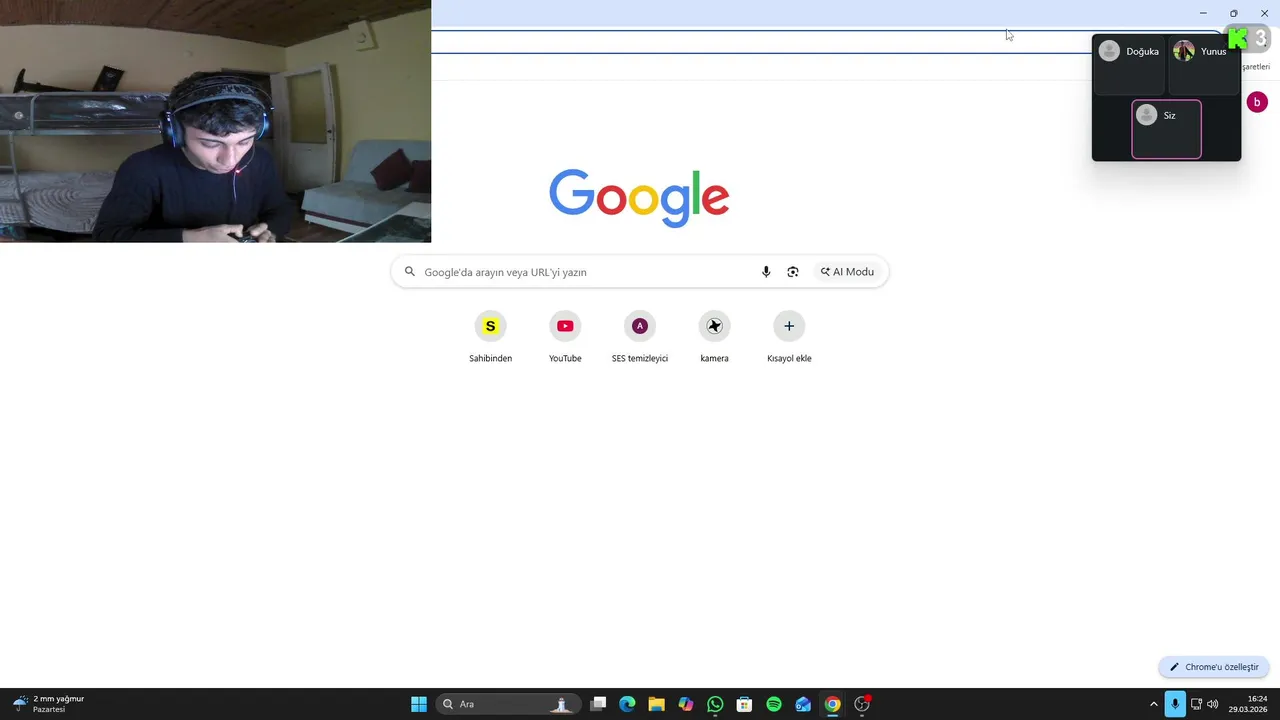Click the webcam overlay video
1280x720 pixels.
(x=215, y=121)
